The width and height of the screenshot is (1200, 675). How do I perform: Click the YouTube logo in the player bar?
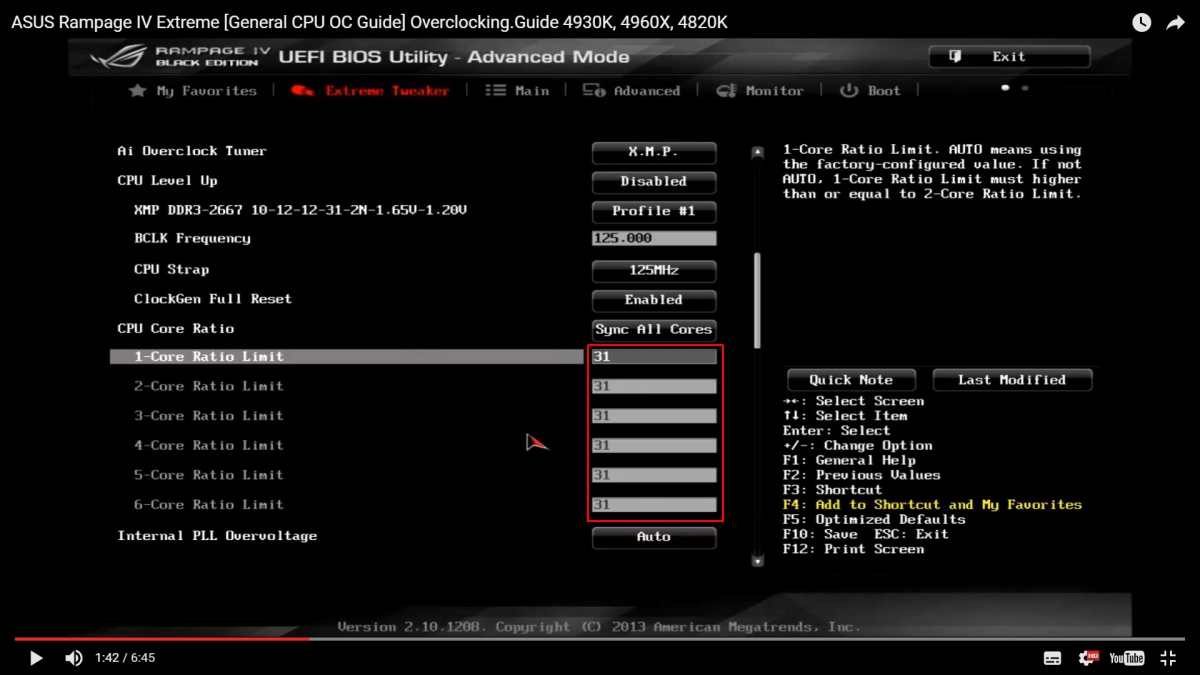pyautogui.click(x=1127, y=658)
